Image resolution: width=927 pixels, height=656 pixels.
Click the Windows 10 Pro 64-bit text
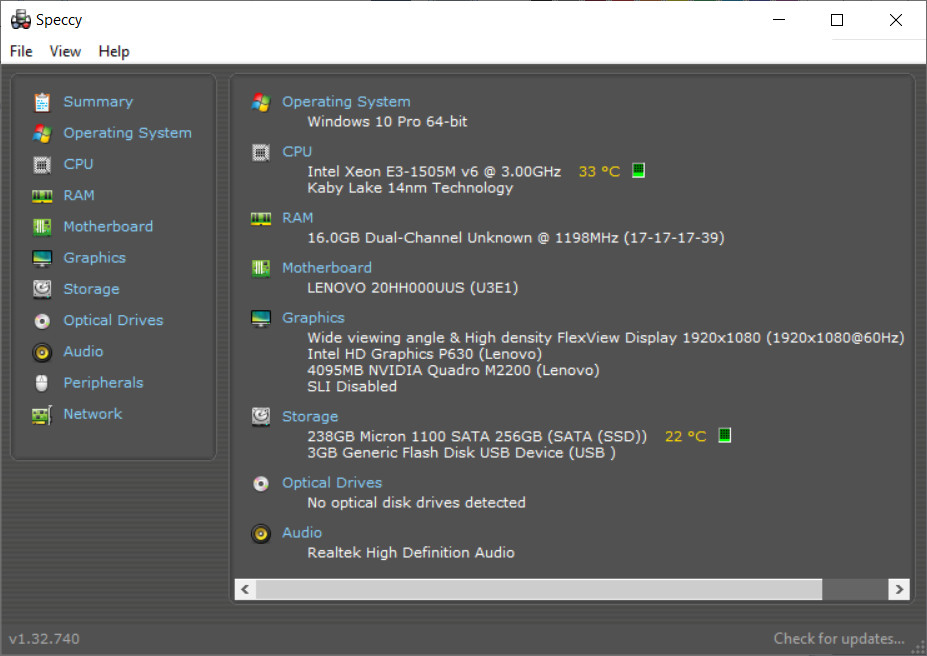point(387,122)
